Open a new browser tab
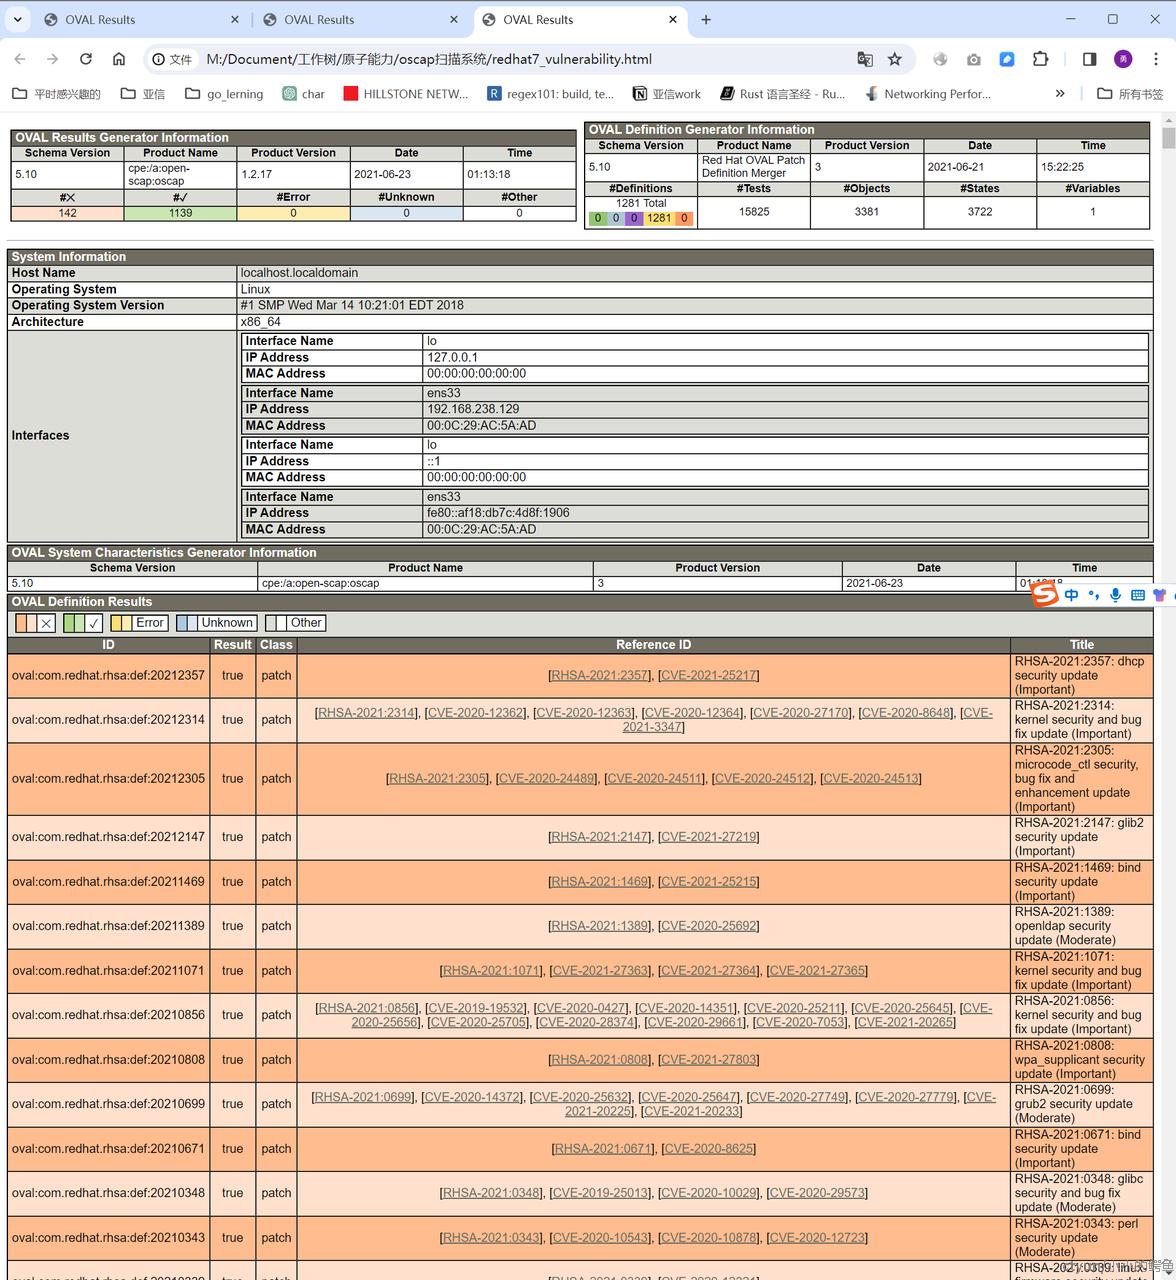Screen dimensions: 1176x1280 click(x=706, y=19)
